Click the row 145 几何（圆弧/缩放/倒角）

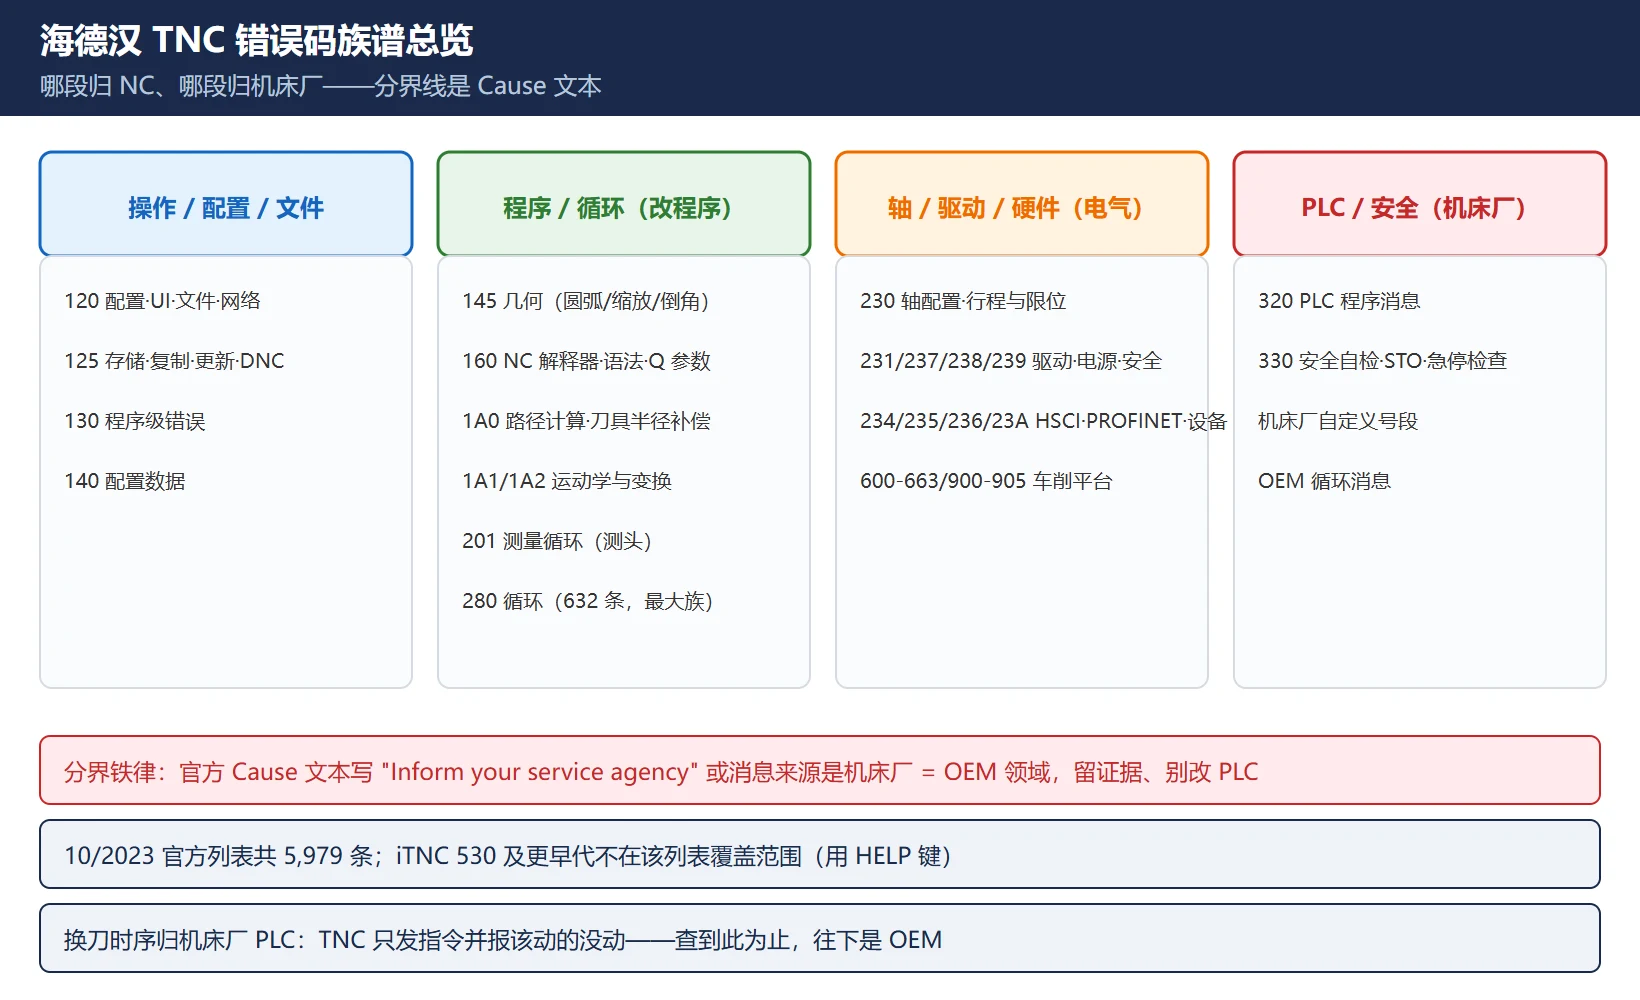tap(587, 301)
